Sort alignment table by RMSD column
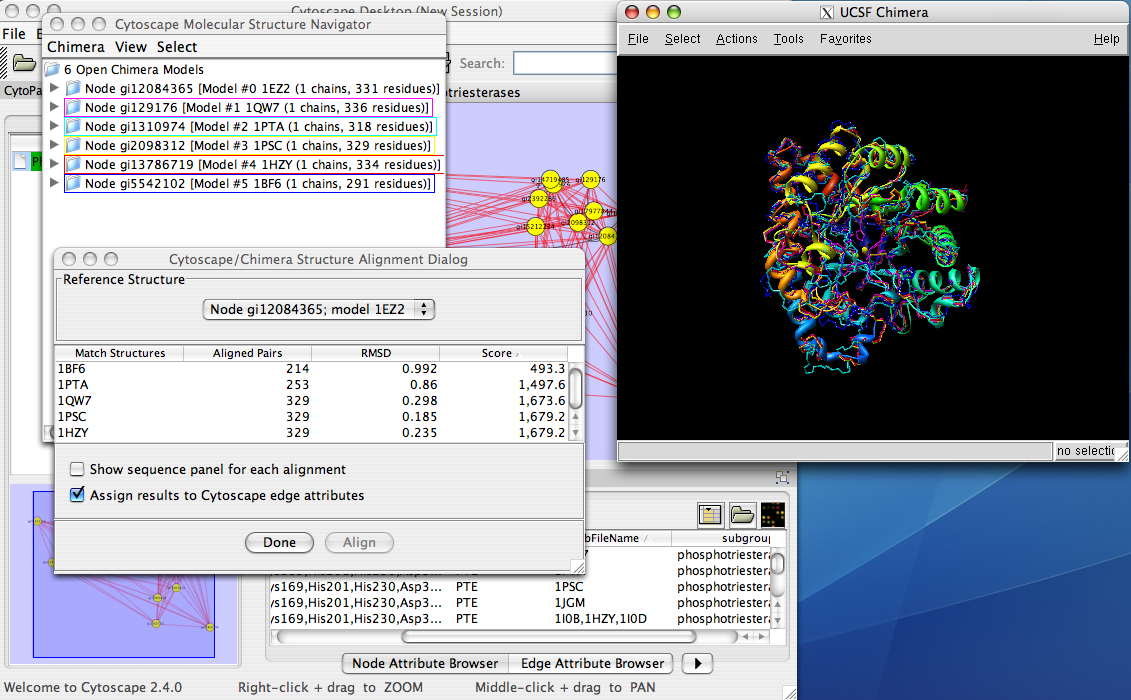 coord(376,353)
